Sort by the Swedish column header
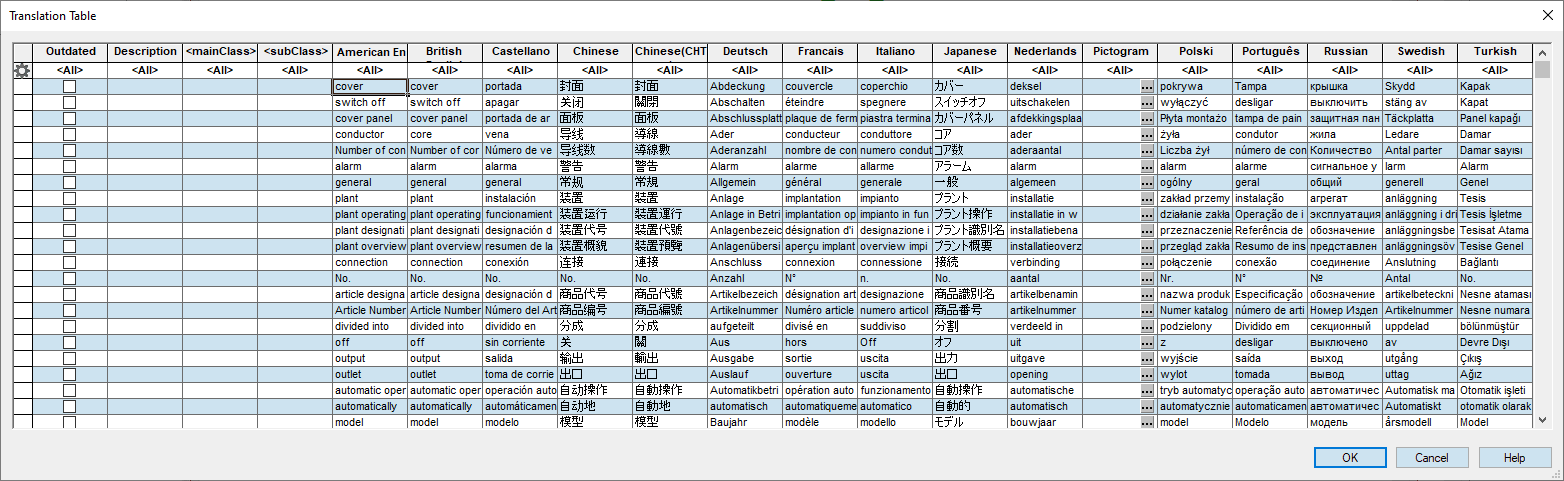This screenshot has width=1564, height=481. click(x=1420, y=52)
